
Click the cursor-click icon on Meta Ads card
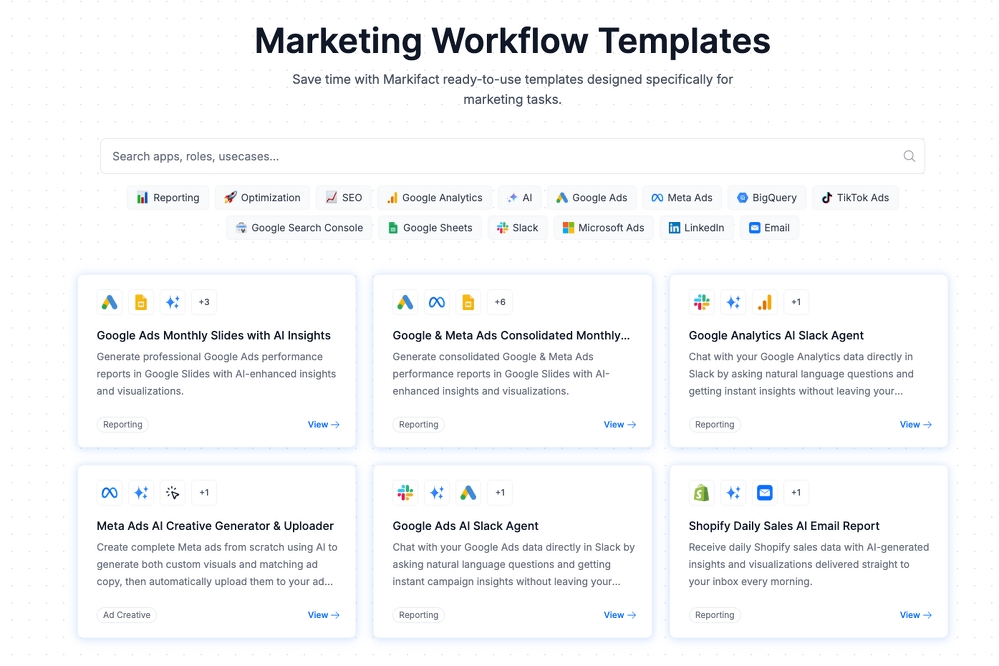click(173, 493)
